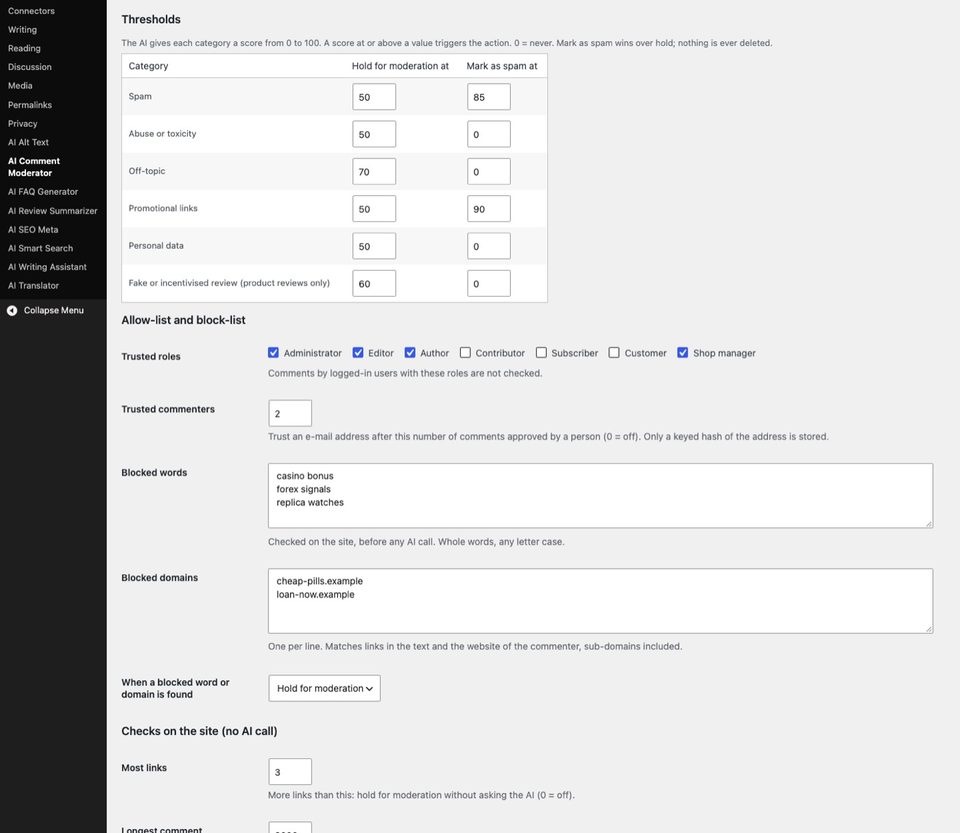Click 'loan-now.example' line in Blocked domains

coord(315,594)
